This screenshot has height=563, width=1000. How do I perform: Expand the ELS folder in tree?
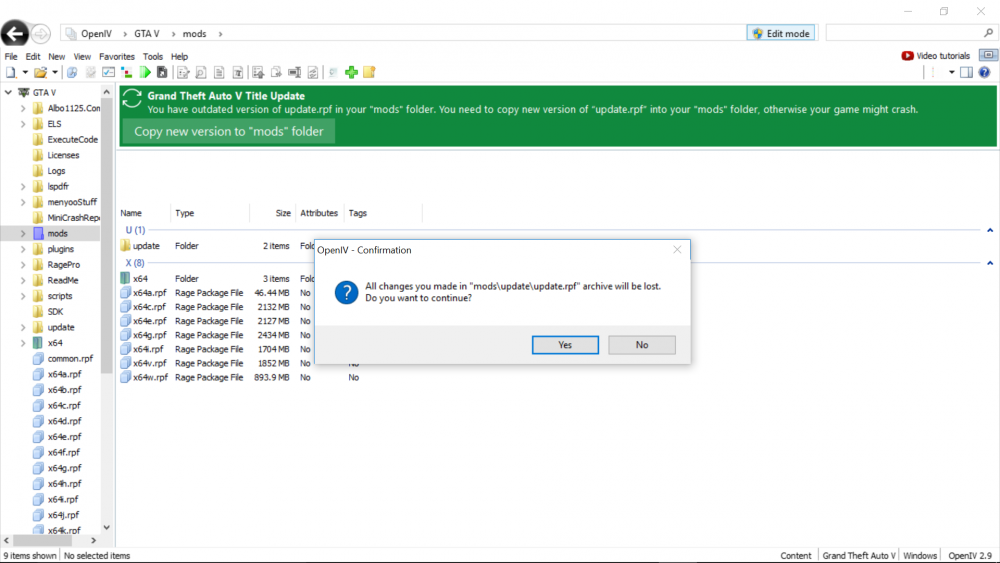point(23,124)
